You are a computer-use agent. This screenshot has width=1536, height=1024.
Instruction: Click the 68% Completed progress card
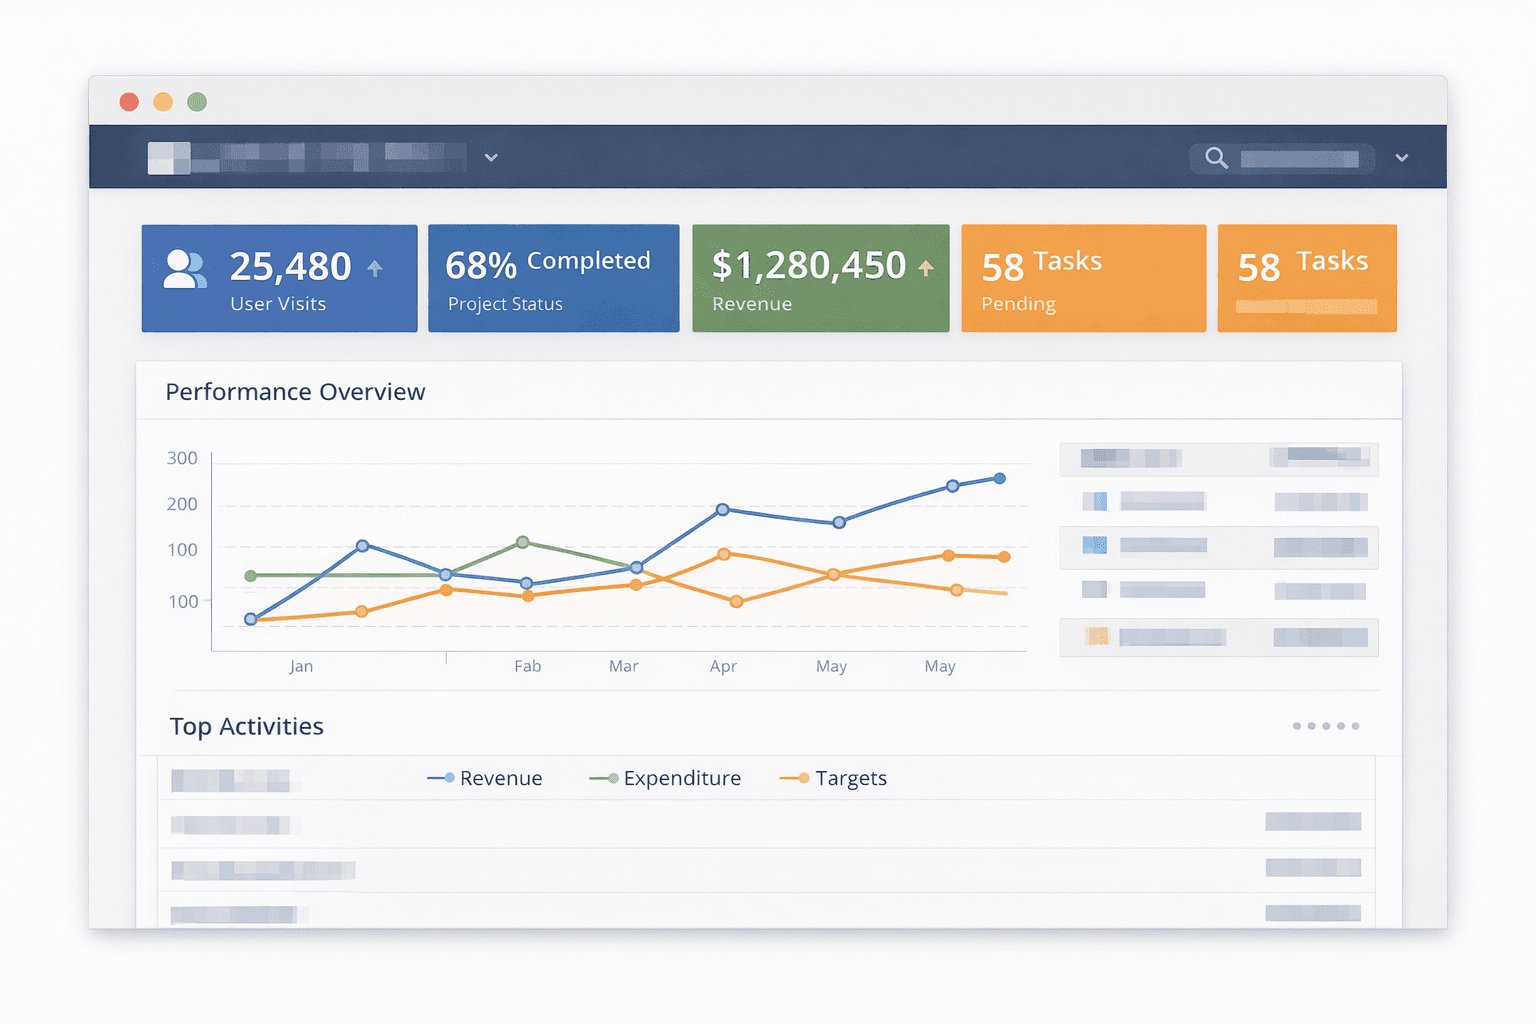[553, 278]
